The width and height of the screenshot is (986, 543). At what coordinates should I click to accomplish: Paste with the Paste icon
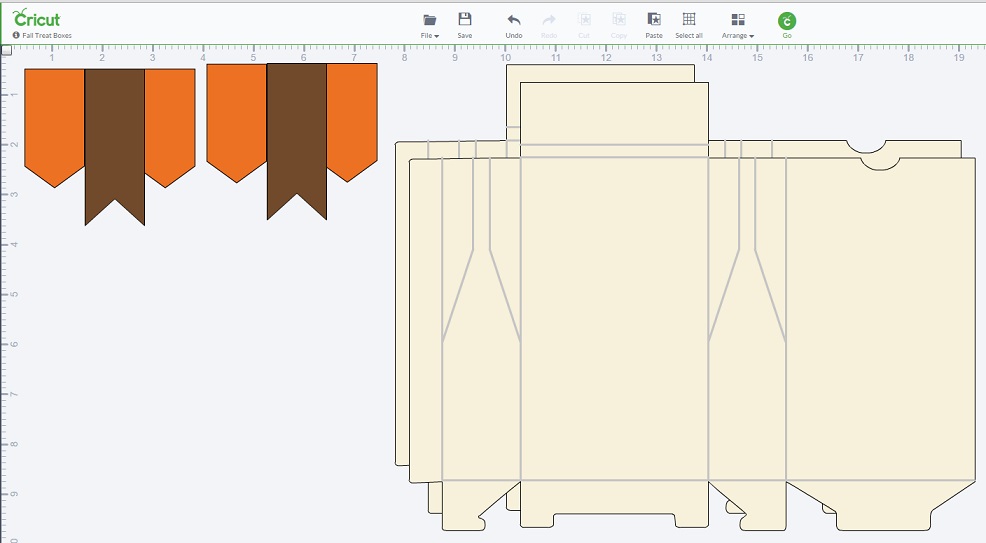(654, 26)
